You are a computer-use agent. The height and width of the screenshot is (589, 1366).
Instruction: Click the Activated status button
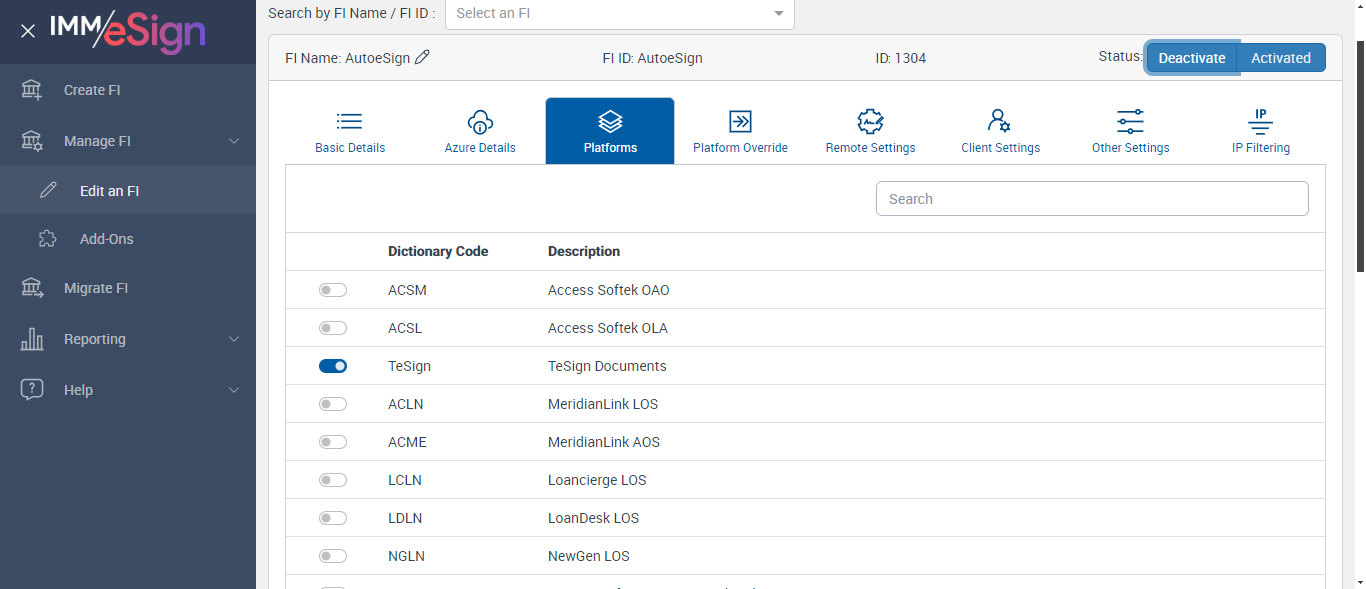[1281, 58]
